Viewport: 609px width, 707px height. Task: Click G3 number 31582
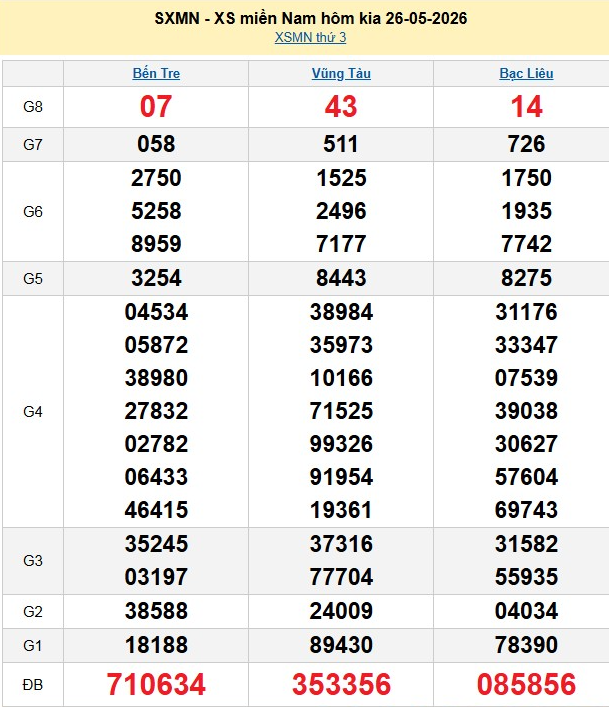[526, 544]
